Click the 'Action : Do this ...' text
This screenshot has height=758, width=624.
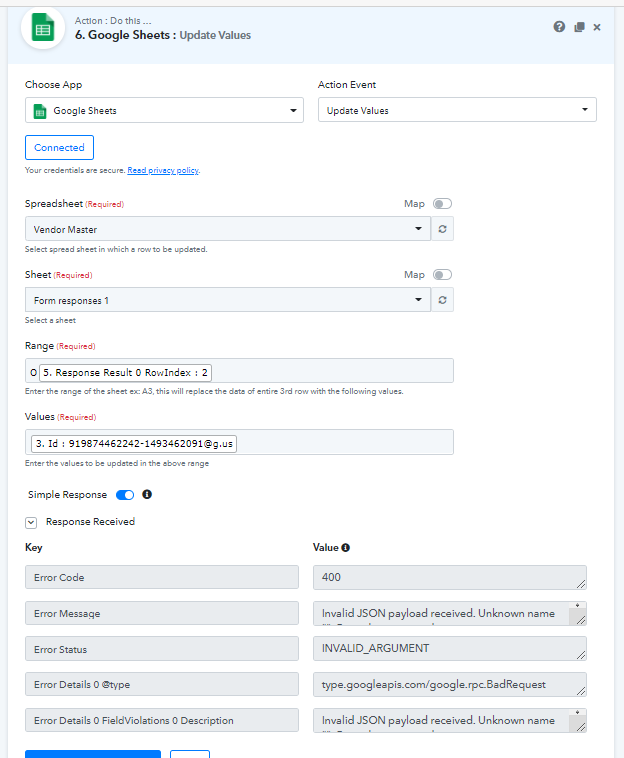(113, 21)
